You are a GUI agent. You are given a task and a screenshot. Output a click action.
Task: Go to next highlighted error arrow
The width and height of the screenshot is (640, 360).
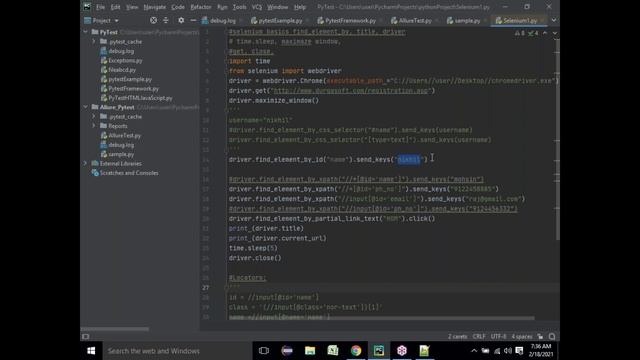click(x=555, y=33)
